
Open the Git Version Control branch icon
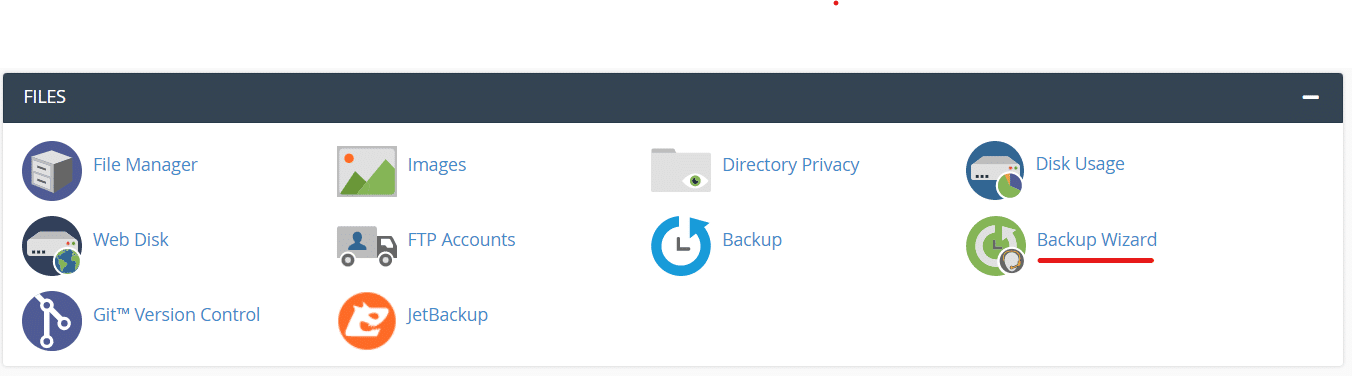pos(51,321)
